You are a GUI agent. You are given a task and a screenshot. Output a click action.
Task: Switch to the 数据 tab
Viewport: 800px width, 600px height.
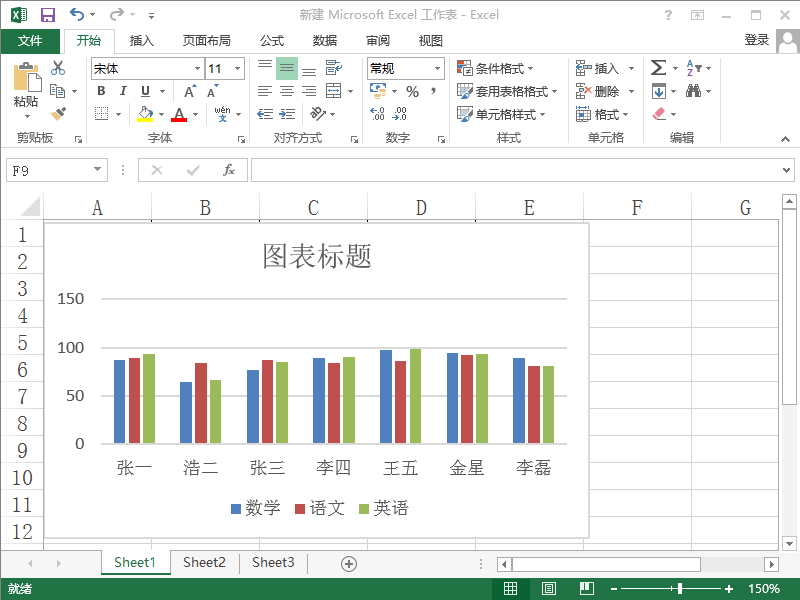pyautogui.click(x=324, y=41)
